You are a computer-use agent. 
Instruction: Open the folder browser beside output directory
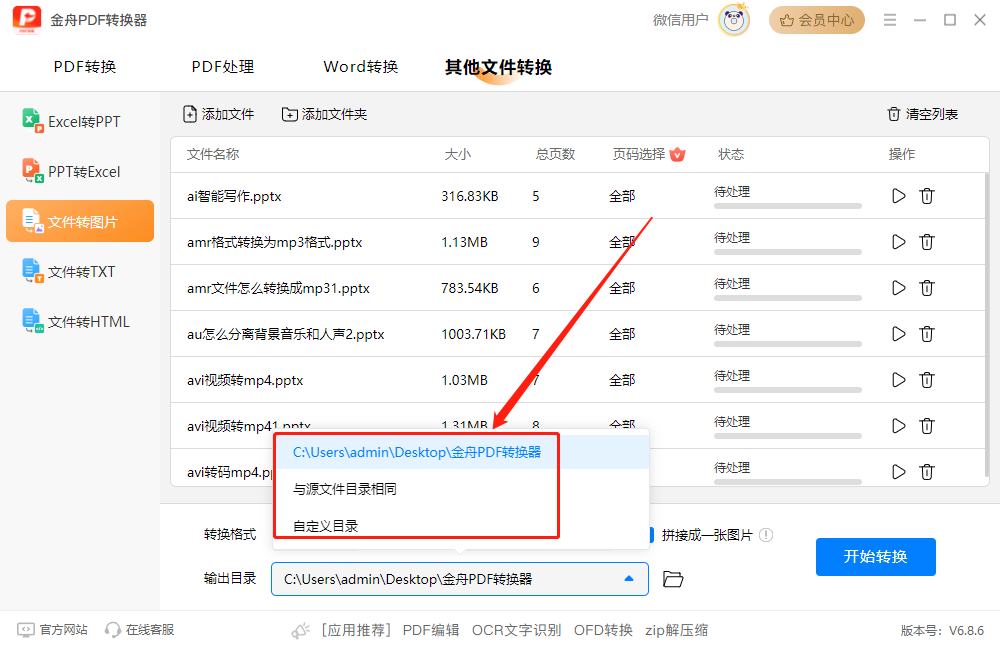672,578
